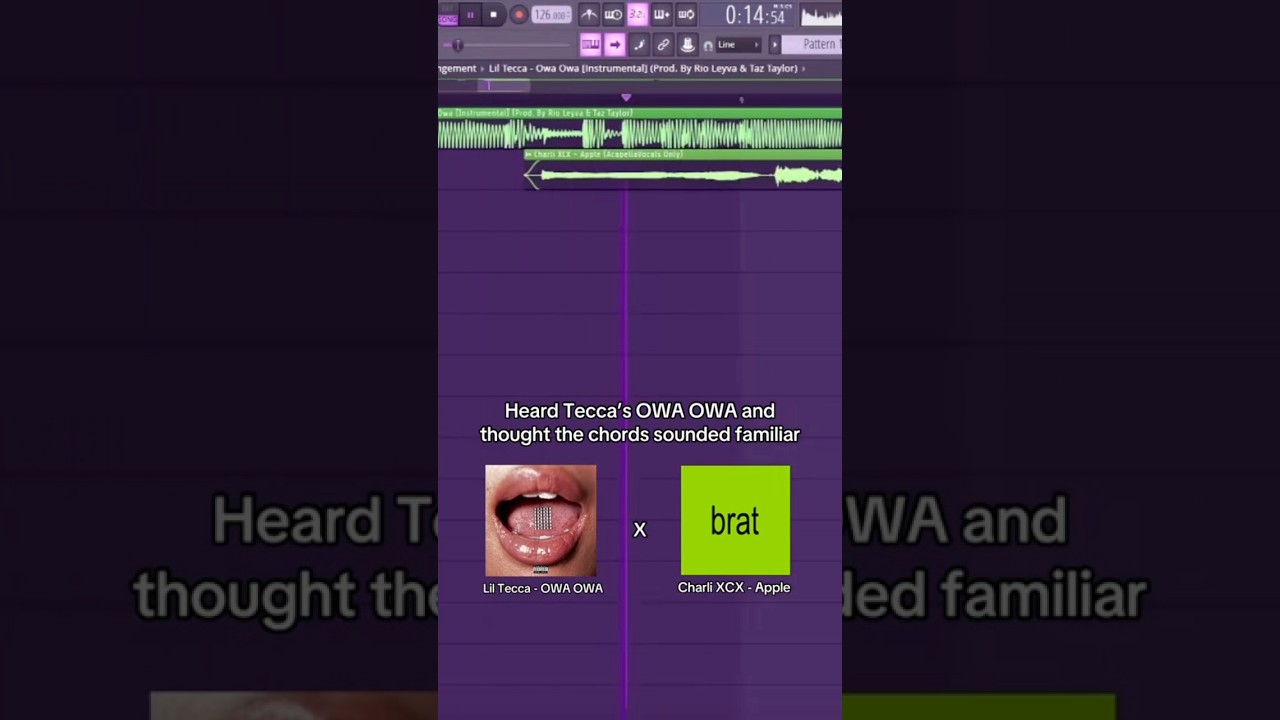The width and height of the screenshot is (1280, 720).
Task: Expand the arrow after the breadcrumb title
Action: pos(803,69)
